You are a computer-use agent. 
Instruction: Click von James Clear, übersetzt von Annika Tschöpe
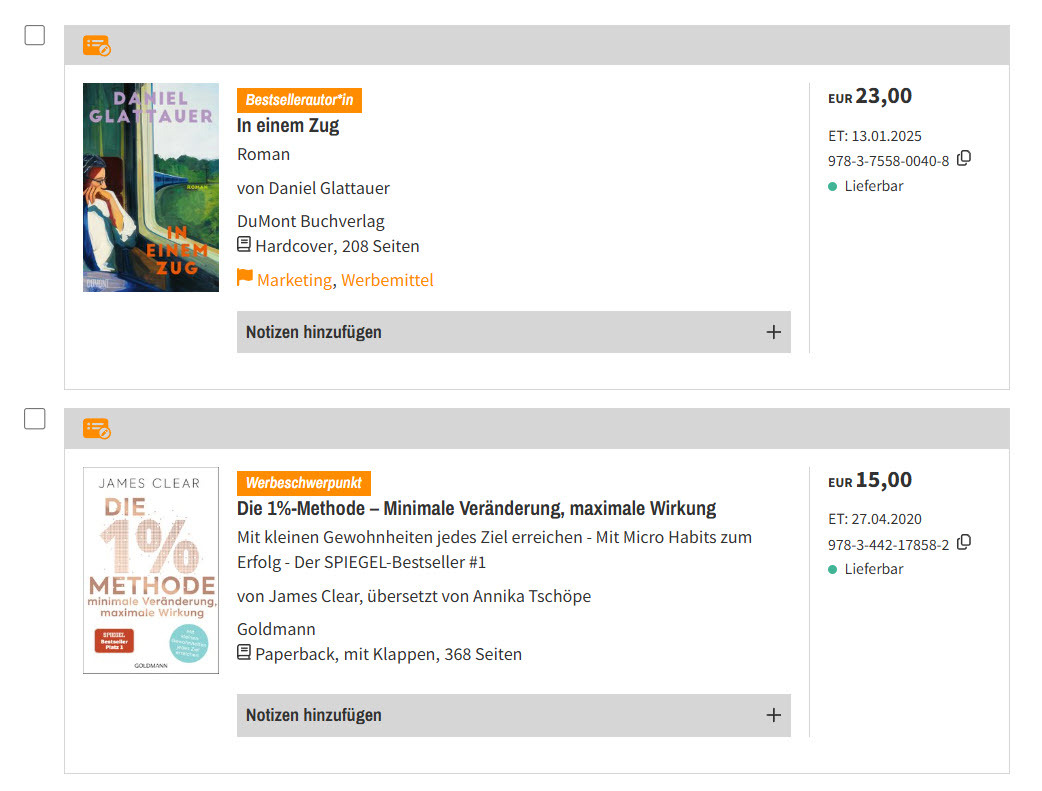(x=414, y=596)
